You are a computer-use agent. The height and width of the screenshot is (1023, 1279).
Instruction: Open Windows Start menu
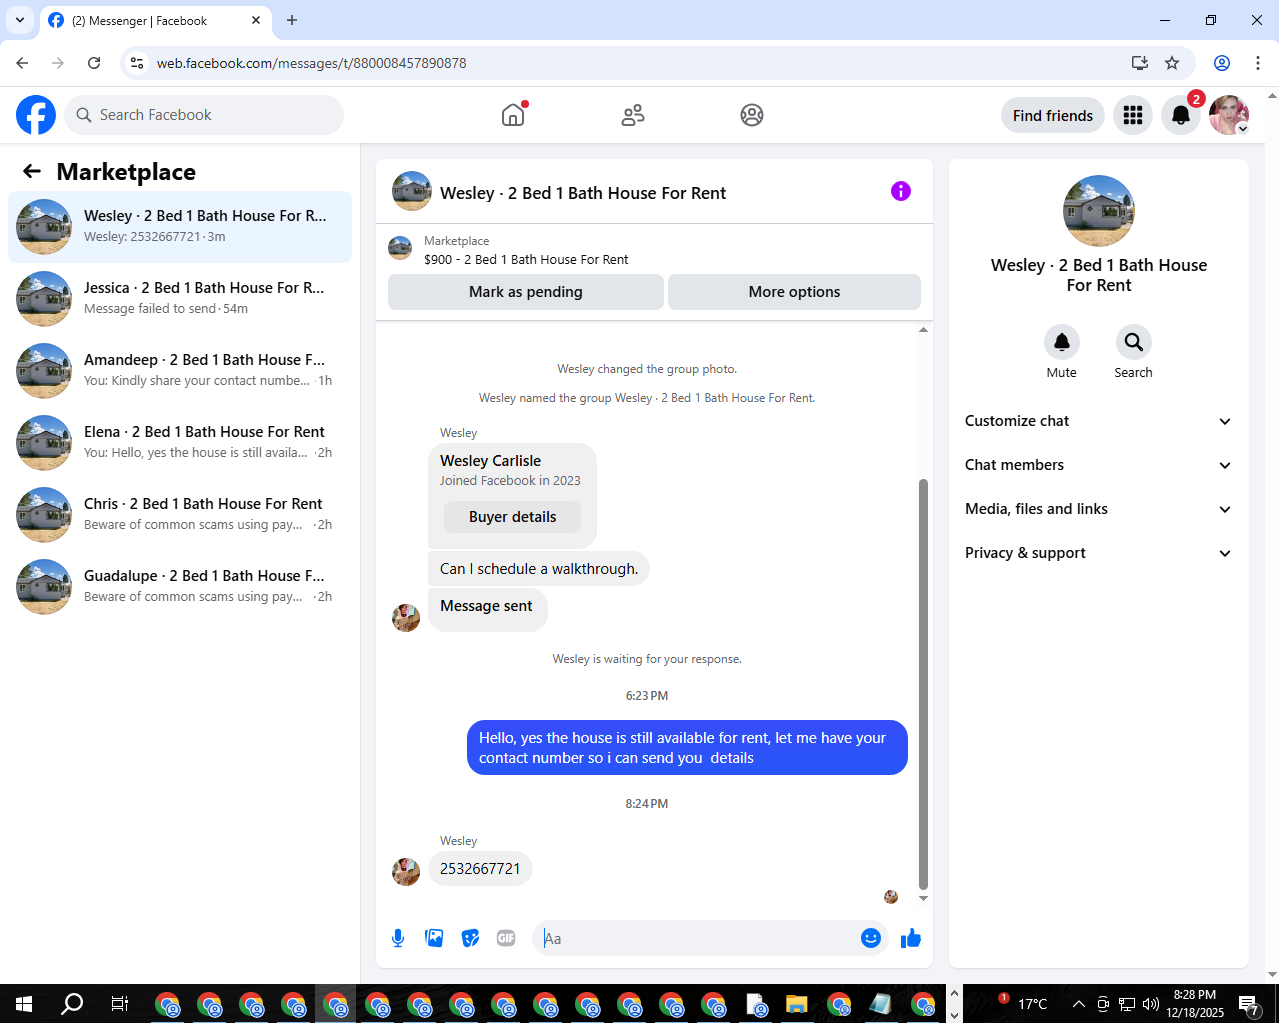(x=24, y=1004)
